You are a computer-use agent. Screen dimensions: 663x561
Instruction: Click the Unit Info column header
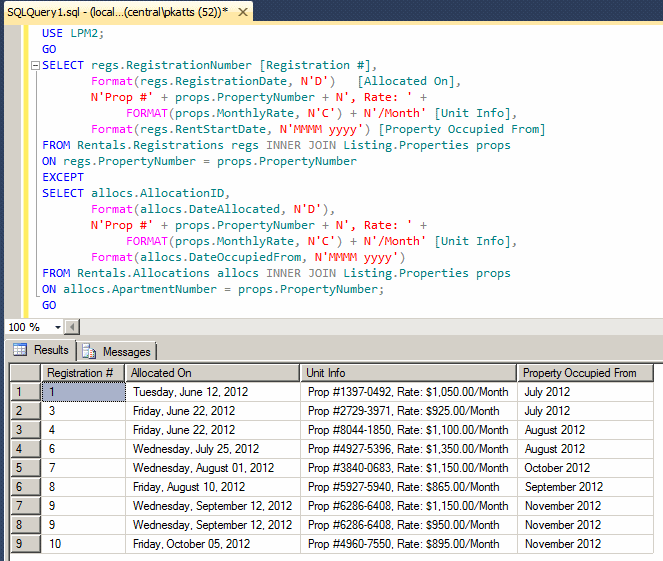coord(408,373)
